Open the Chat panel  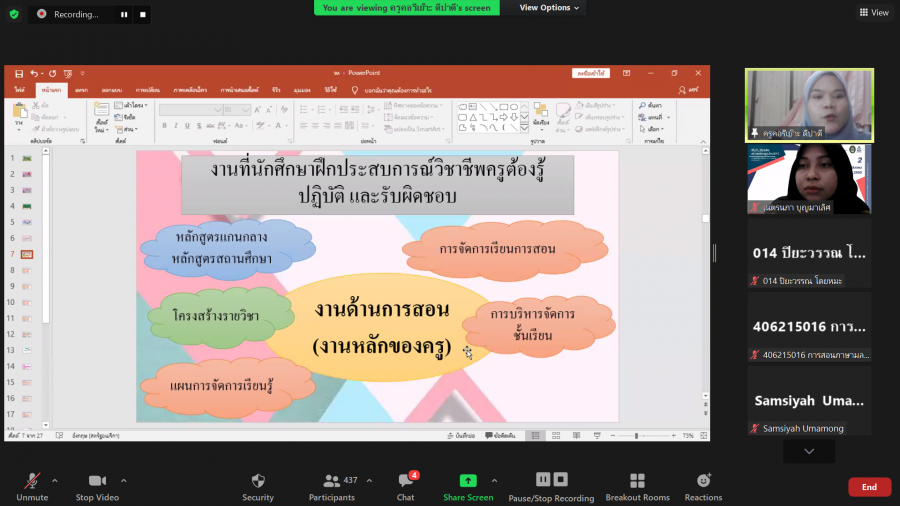pyautogui.click(x=405, y=481)
